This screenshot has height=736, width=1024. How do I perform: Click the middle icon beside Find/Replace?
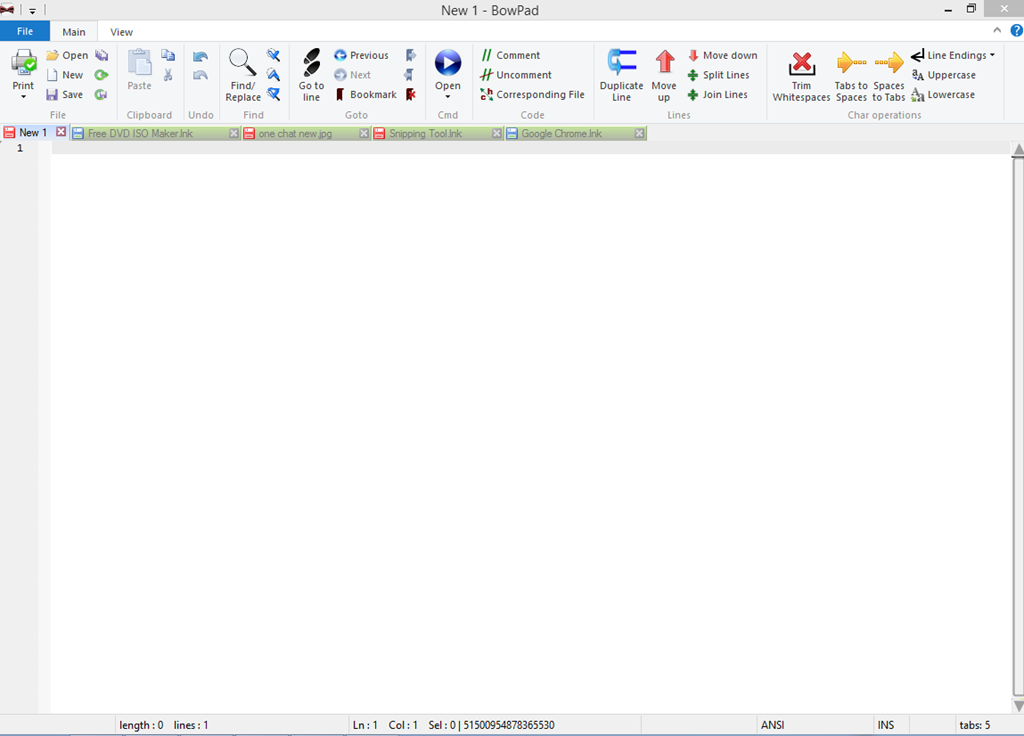tap(274, 75)
